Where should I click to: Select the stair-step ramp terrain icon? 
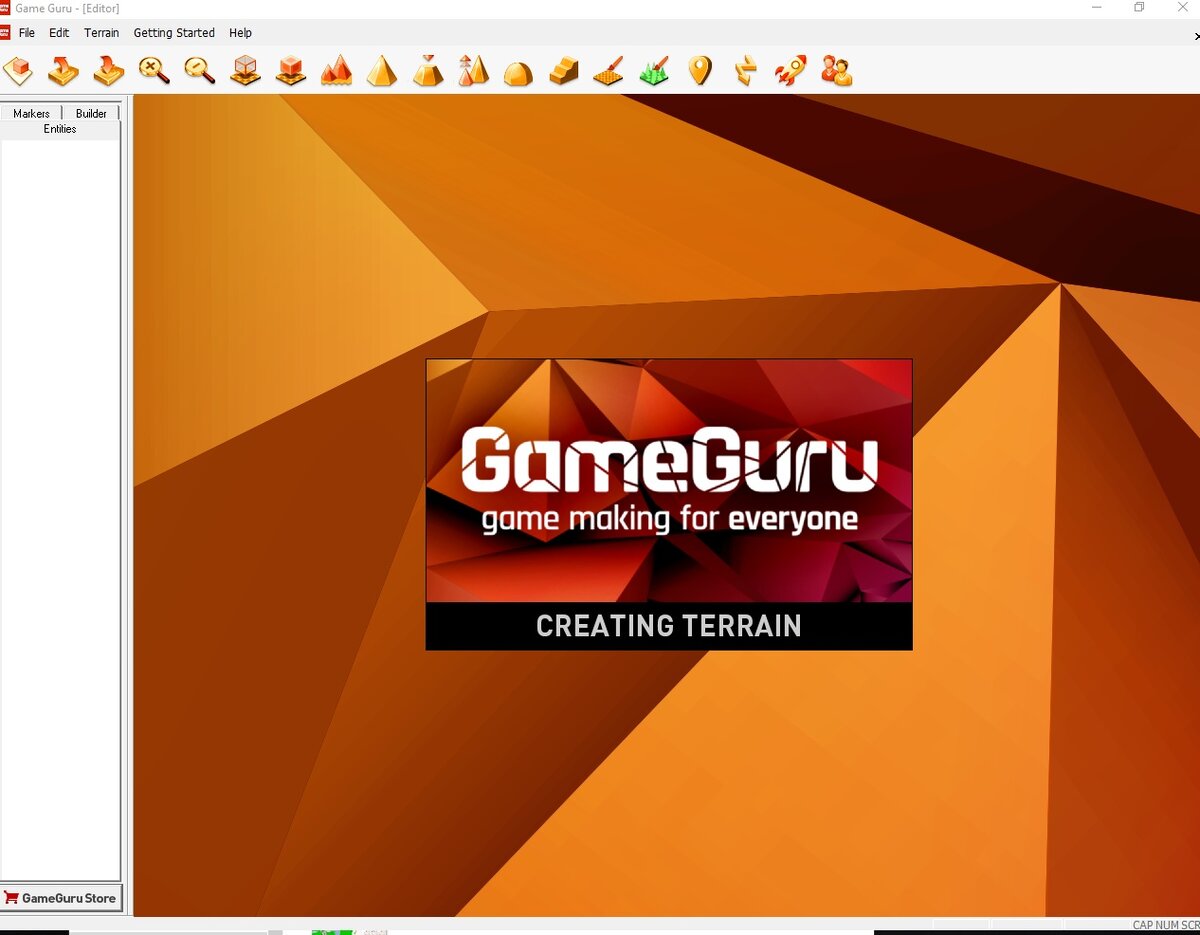pos(564,71)
